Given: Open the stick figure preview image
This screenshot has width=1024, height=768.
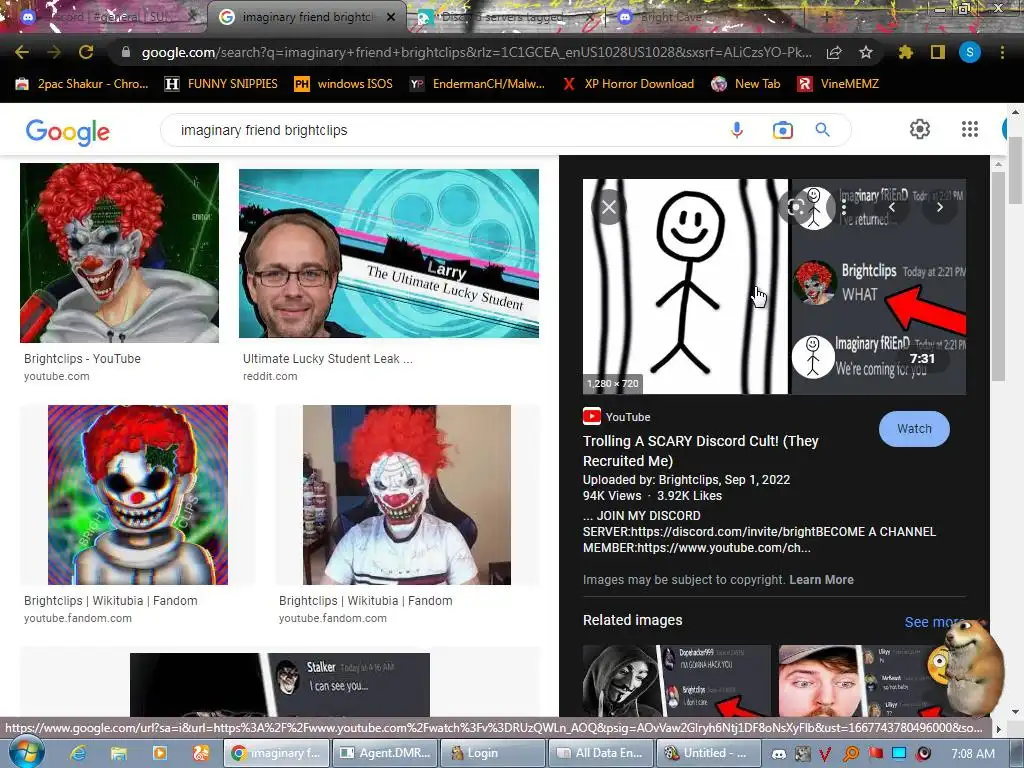Looking at the screenshot, I should [774, 286].
